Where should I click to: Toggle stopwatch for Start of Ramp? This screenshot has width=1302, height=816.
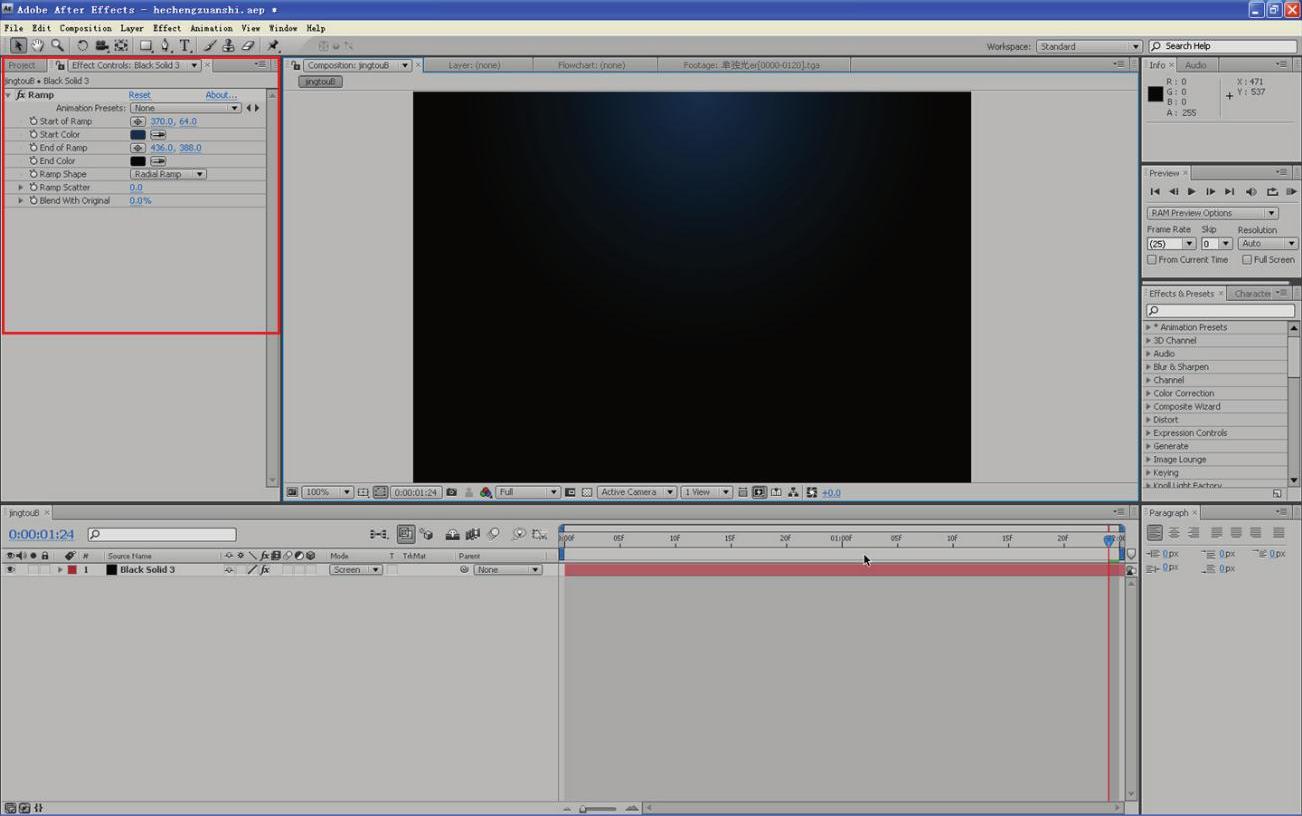(33, 121)
